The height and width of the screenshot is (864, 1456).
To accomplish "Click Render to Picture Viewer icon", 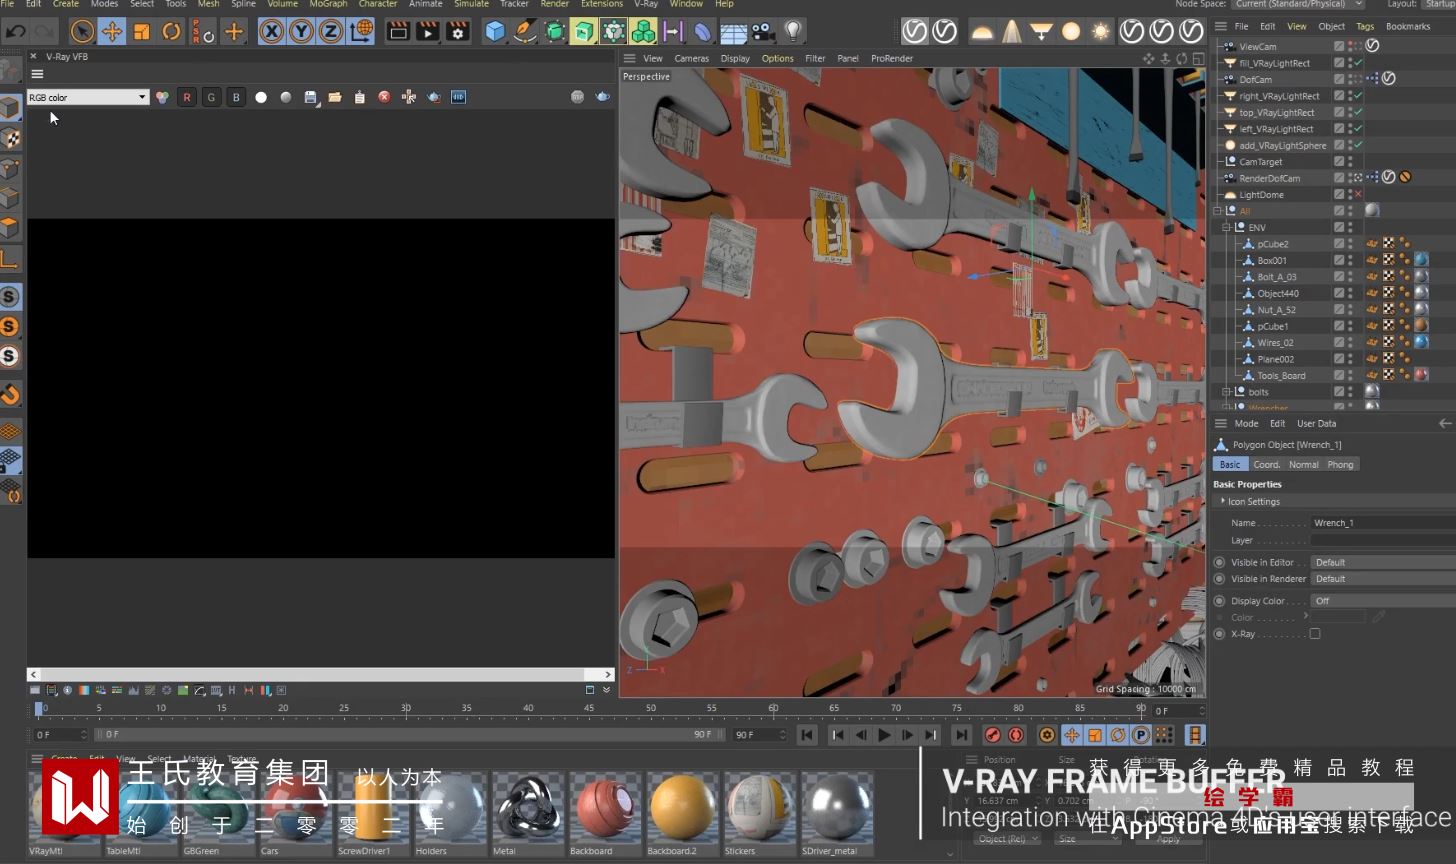I will pos(428,31).
